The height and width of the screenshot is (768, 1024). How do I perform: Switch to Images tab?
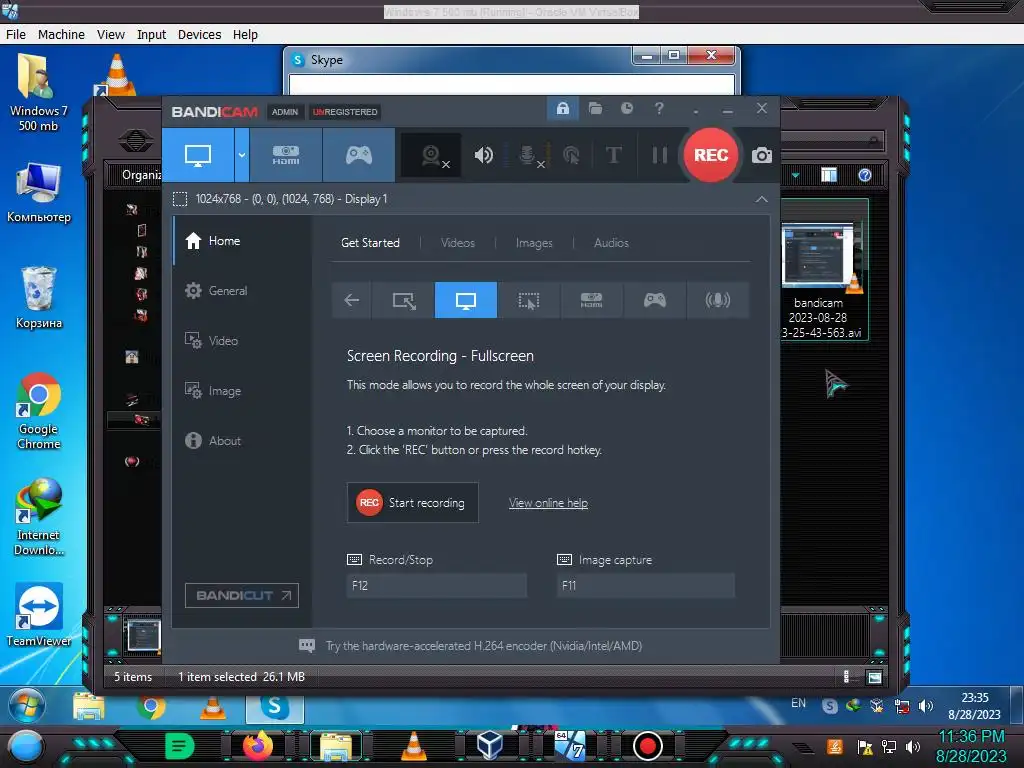coord(534,243)
